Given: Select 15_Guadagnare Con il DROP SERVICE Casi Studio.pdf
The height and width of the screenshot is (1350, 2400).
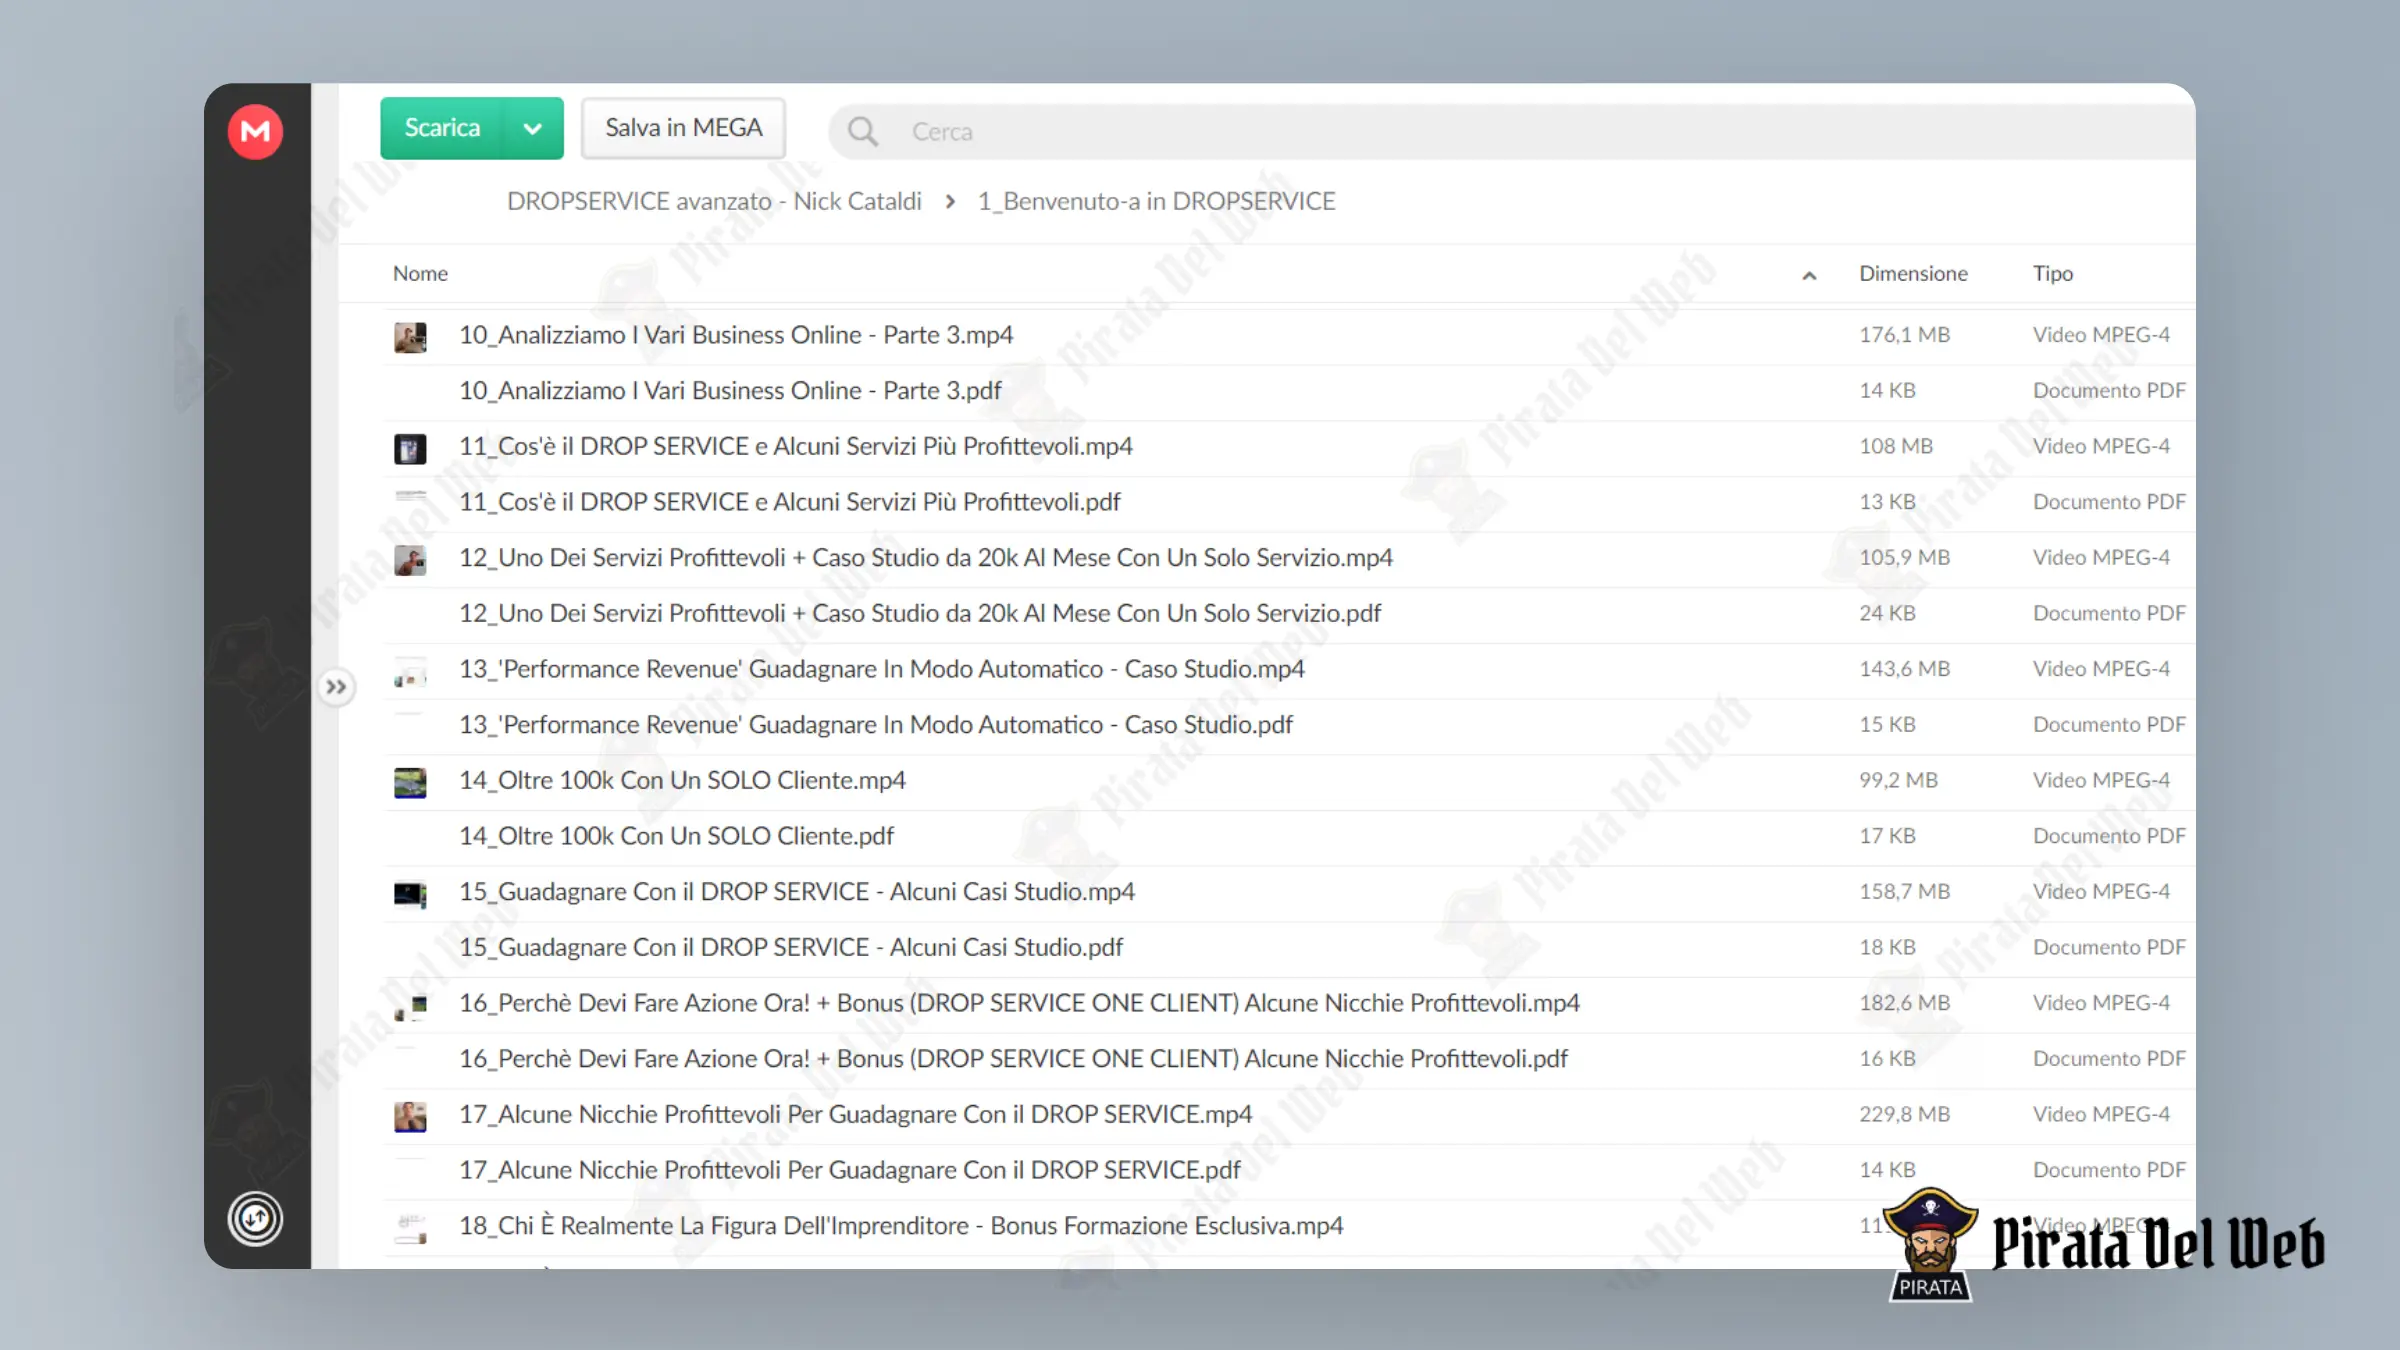Looking at the screenshot, I should (791, 947).
